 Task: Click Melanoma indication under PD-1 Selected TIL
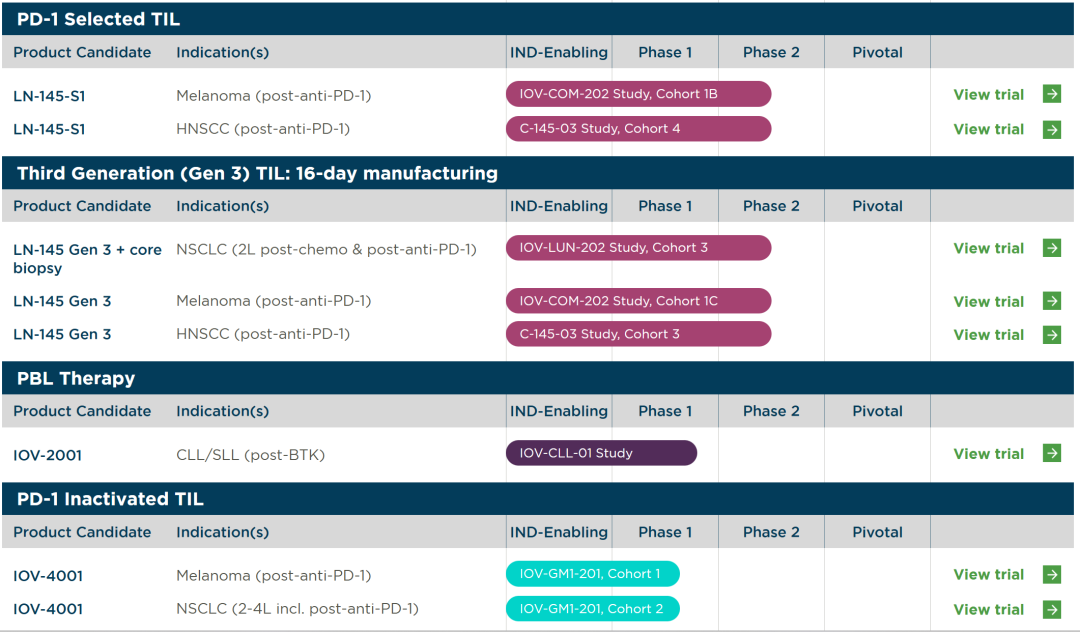pyautogui.click(x=273, y=96)
